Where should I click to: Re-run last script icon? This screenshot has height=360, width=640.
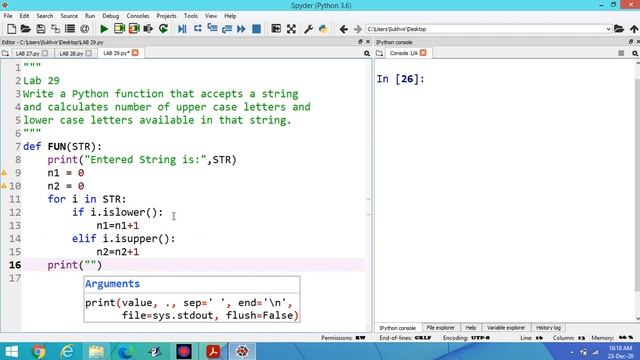coord(163,29)
